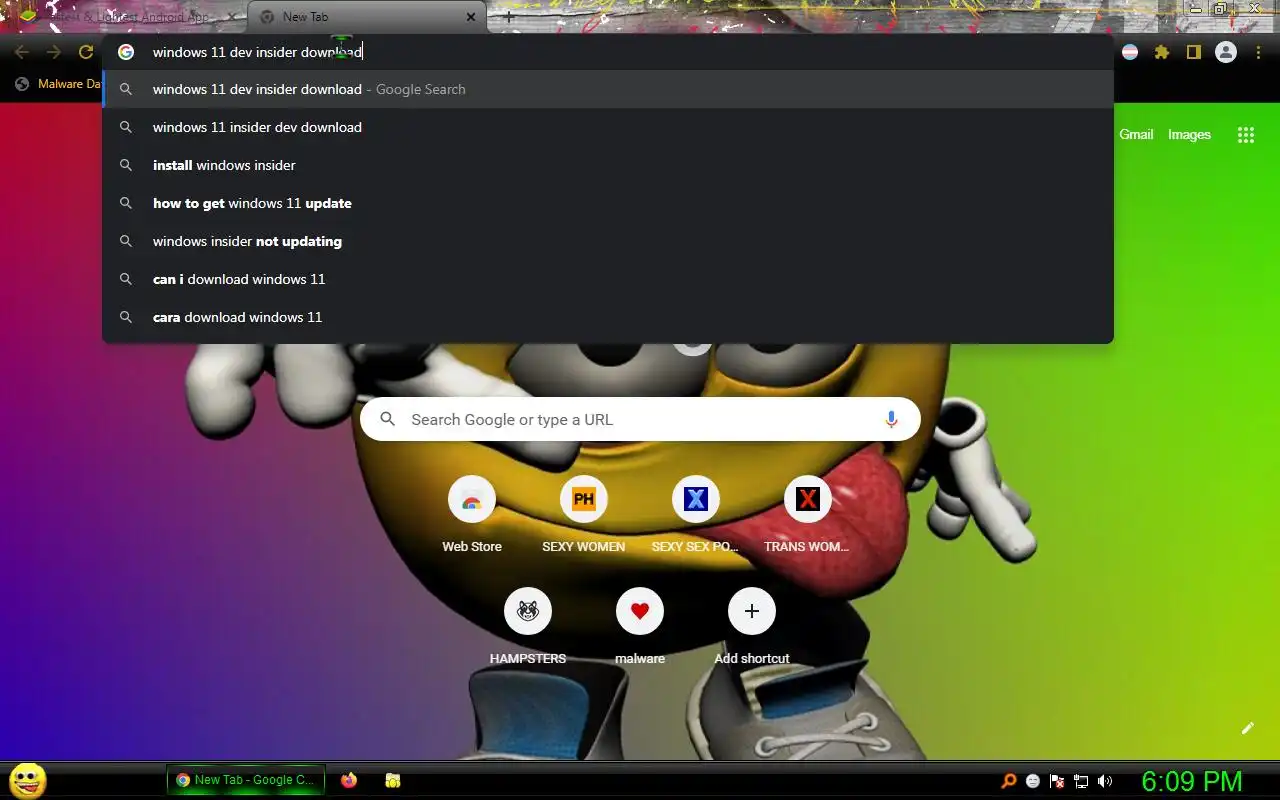Image resolution: width=1280 pixels, height=800 pixels.
Task: Open the Gmail link
Action: (1136, 134)
